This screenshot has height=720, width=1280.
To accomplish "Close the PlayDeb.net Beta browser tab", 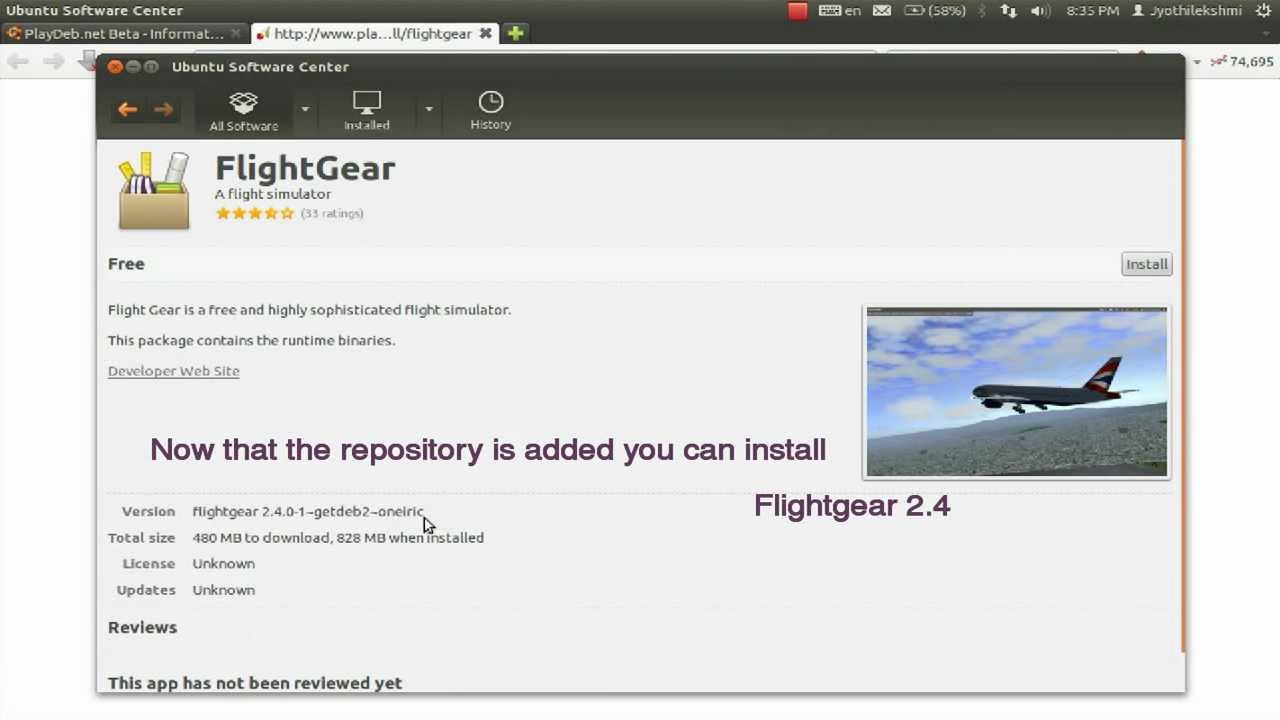I will coord(236,33).
